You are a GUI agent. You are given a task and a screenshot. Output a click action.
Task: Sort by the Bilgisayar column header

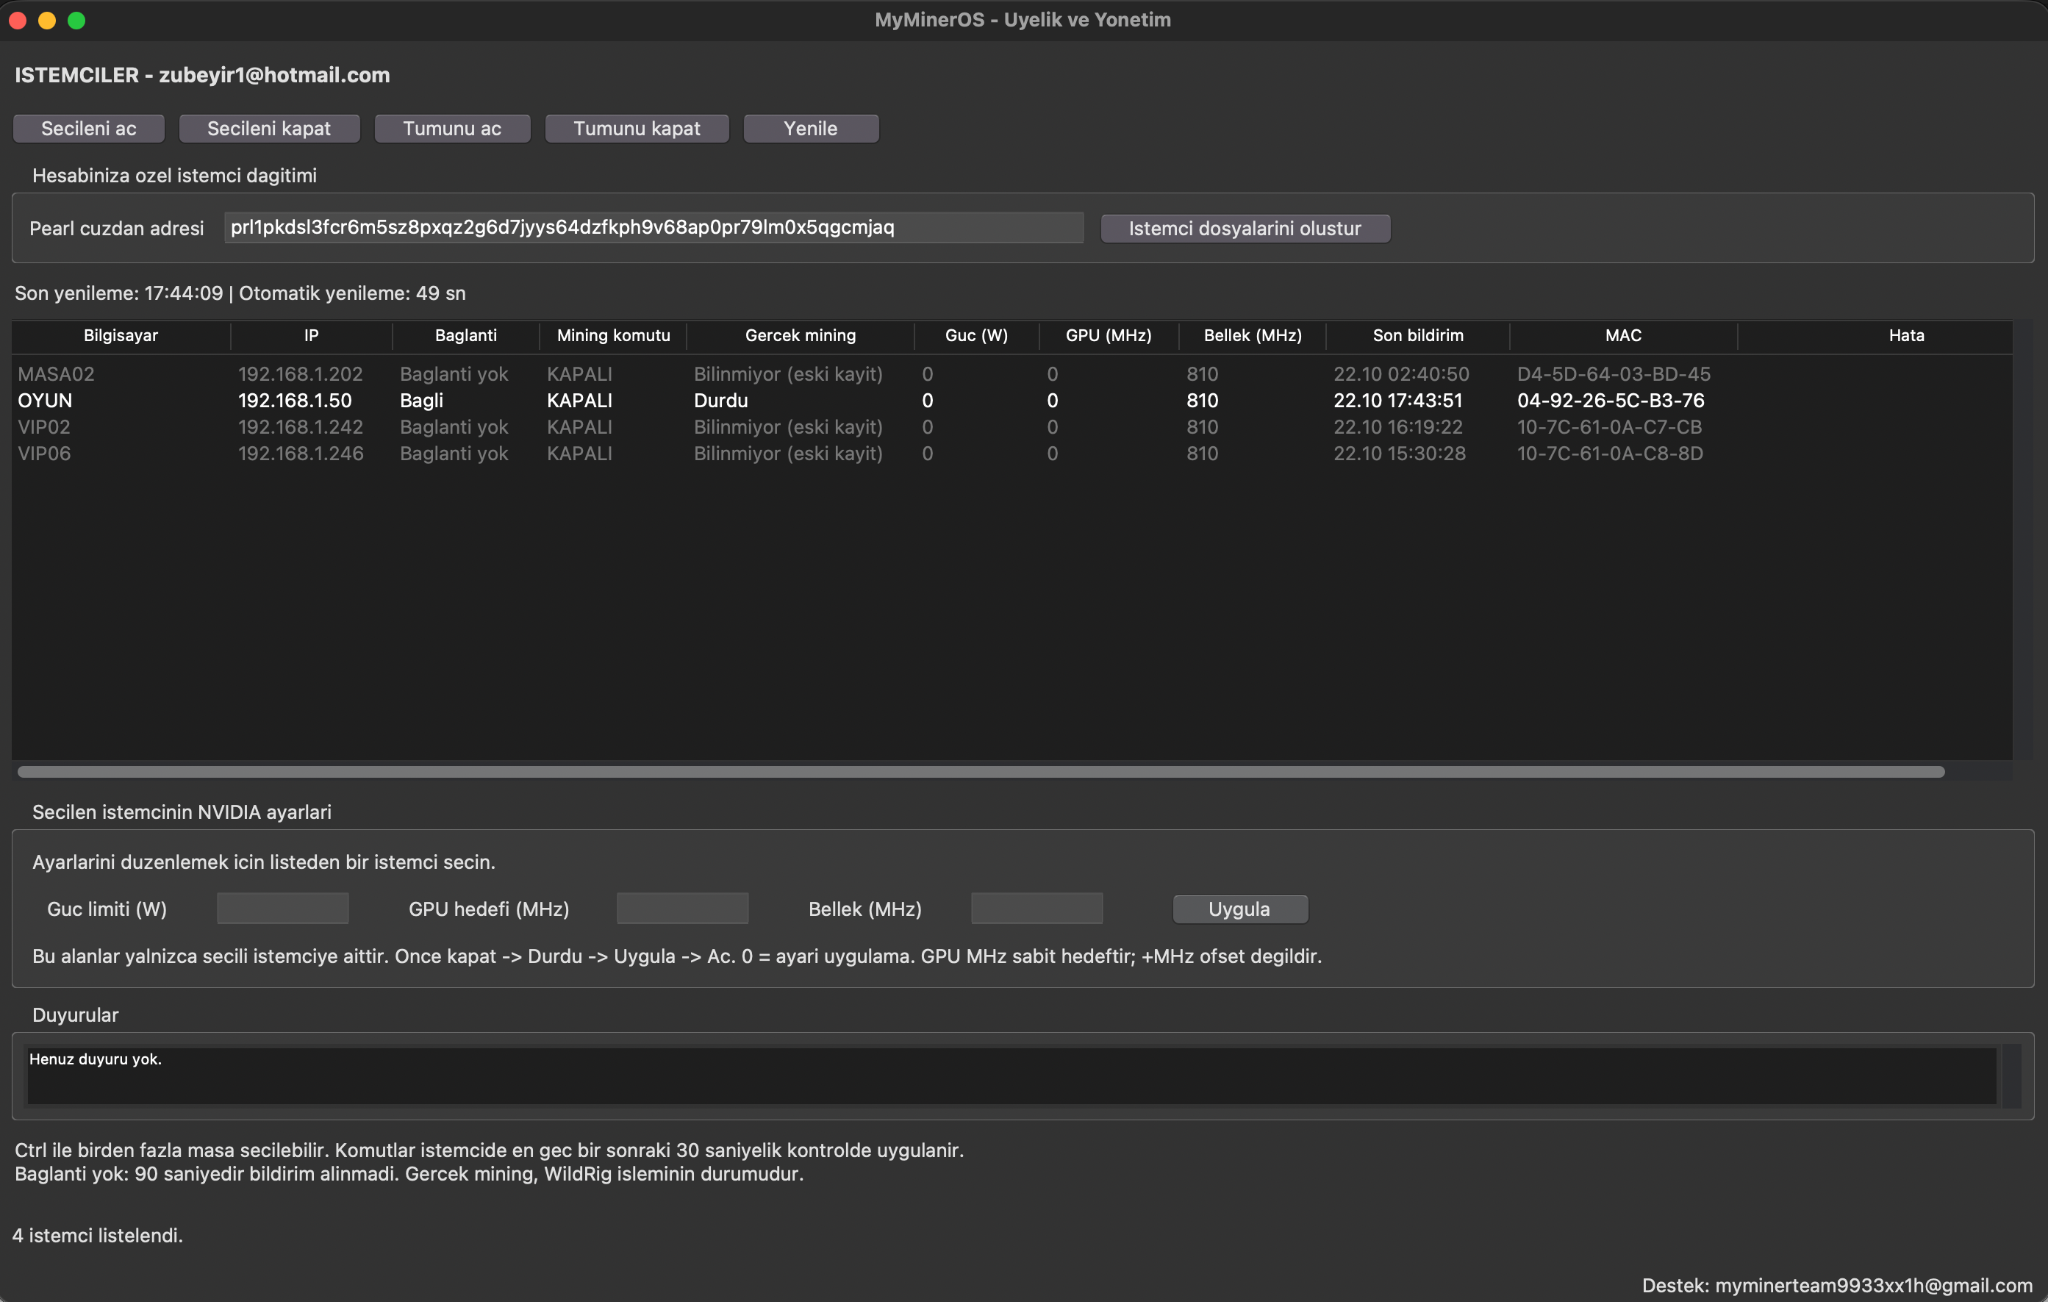click(x=121, y=335)
